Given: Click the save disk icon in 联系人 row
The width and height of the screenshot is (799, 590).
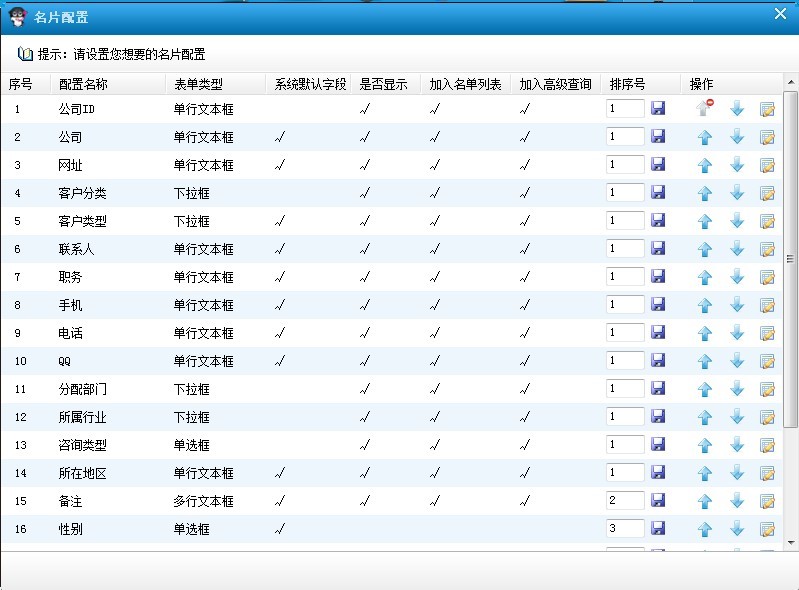Looking at the screenshot, I should coord(658,248).
